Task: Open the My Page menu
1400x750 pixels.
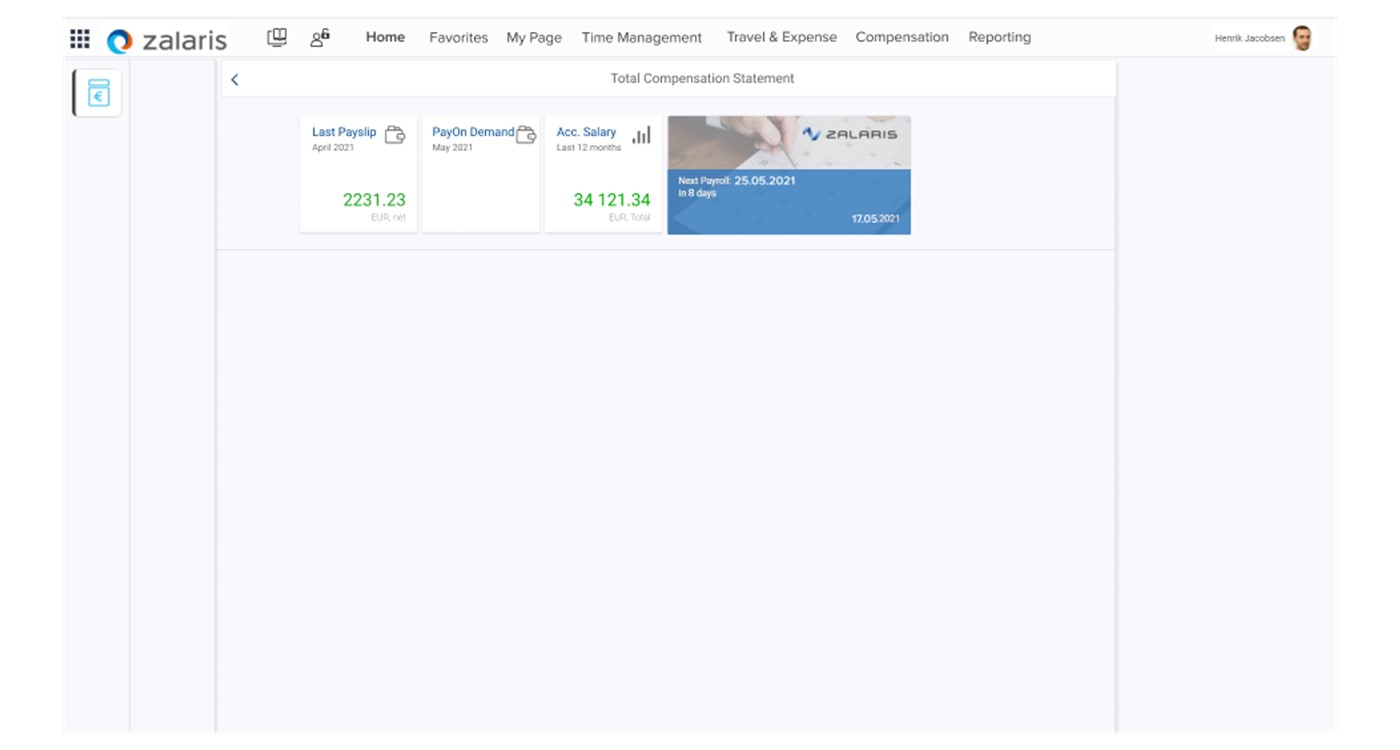Action: tap(534, 38)
